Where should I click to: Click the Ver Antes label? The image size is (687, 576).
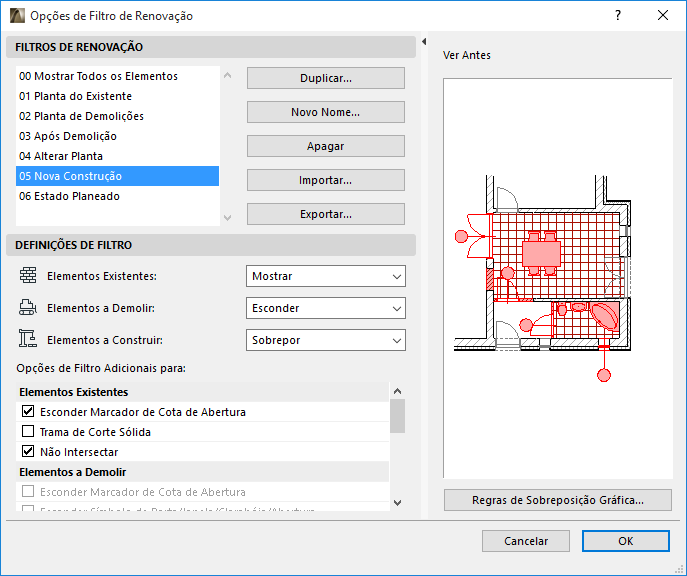tap(467, 55)
